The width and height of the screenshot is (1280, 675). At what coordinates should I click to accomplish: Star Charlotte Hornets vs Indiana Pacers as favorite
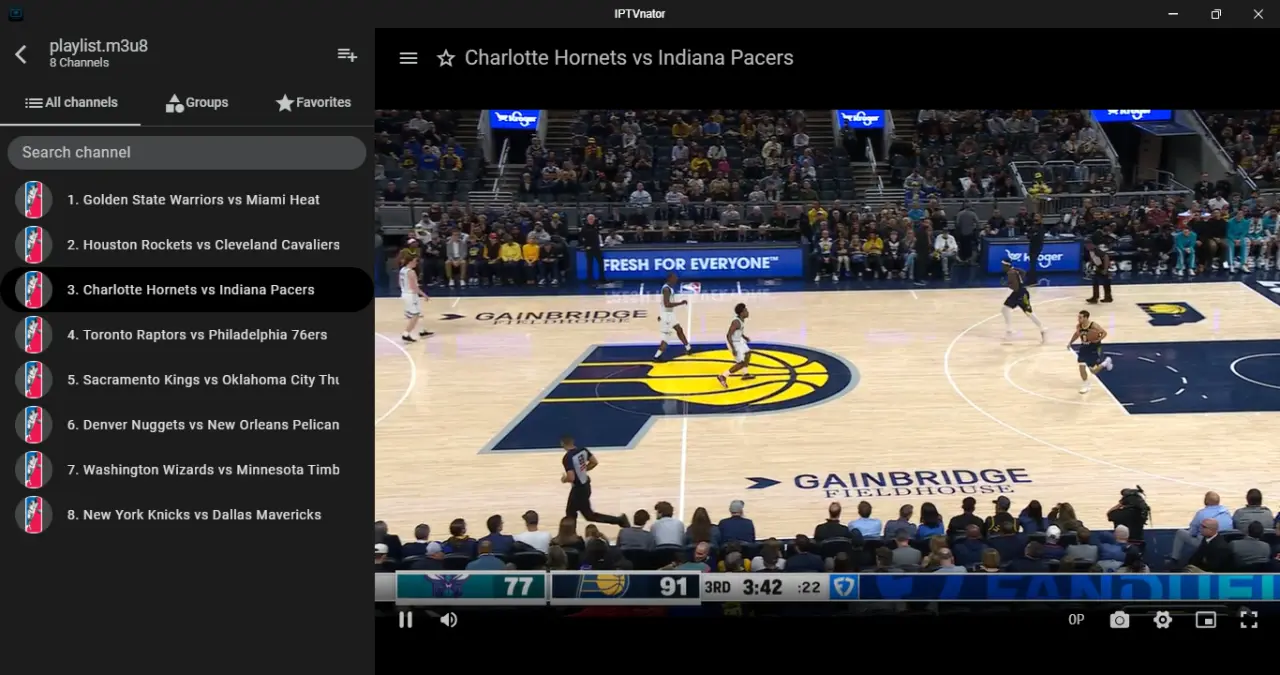pyautogui.click(x=446, y=58)
